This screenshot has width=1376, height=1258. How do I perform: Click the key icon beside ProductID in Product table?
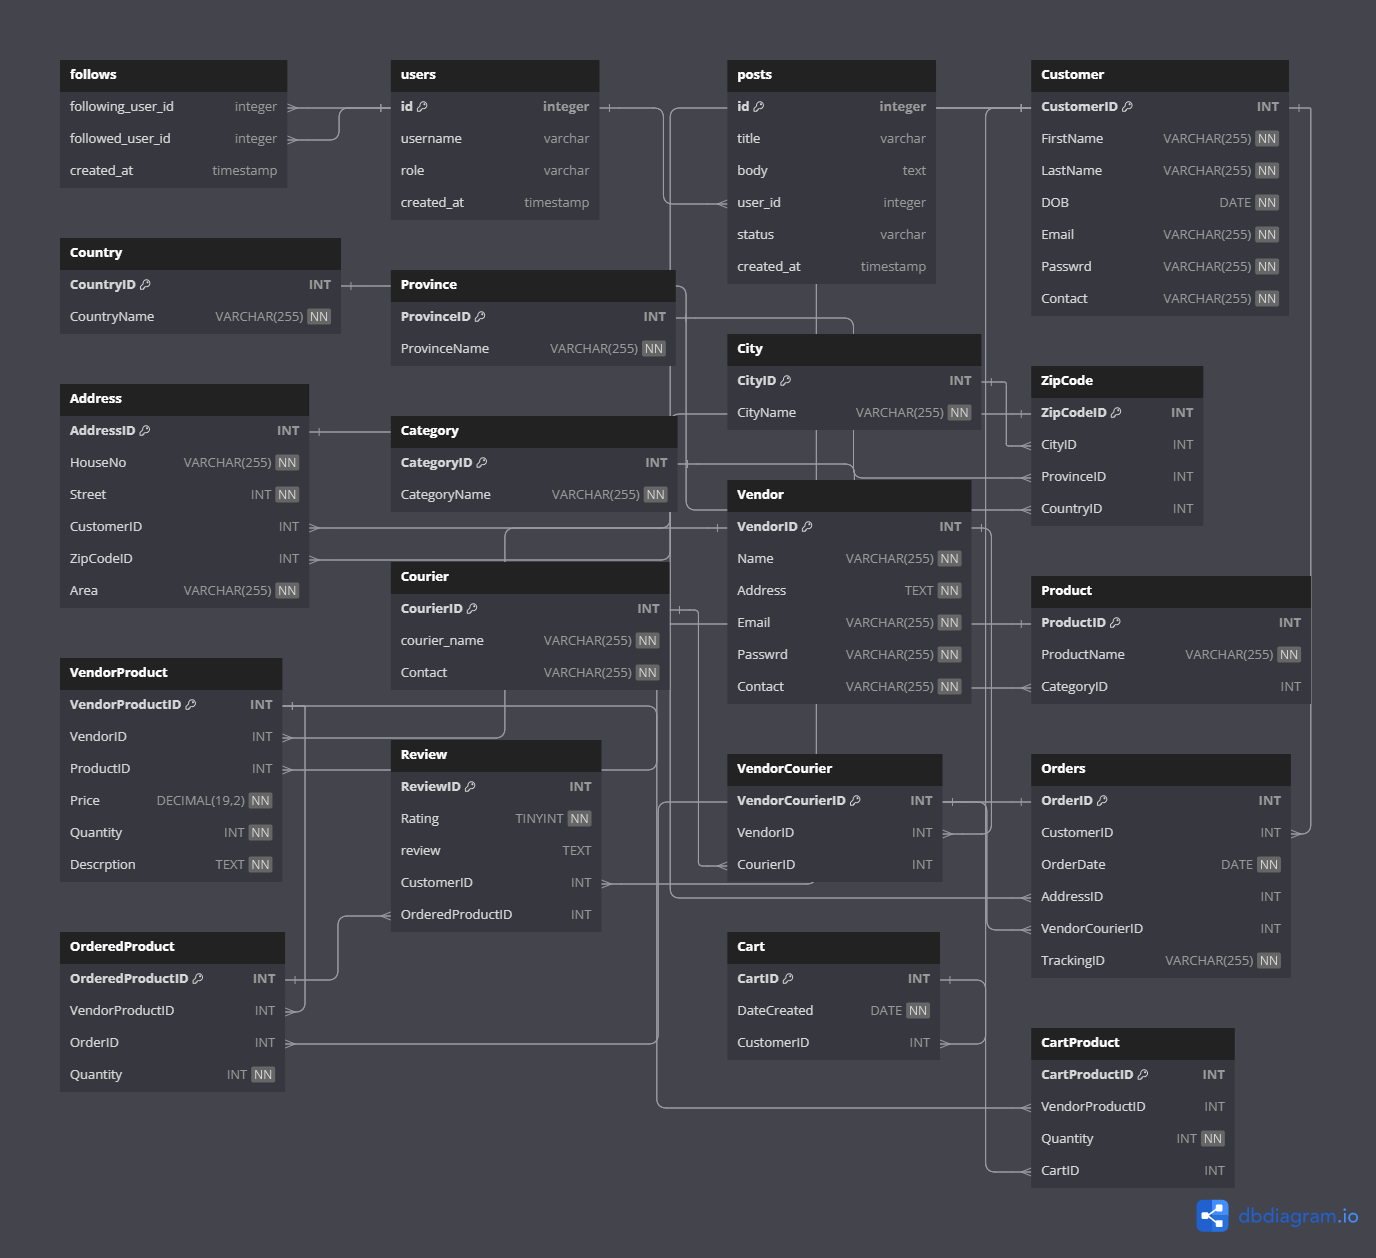click(x=1115, y=623)
